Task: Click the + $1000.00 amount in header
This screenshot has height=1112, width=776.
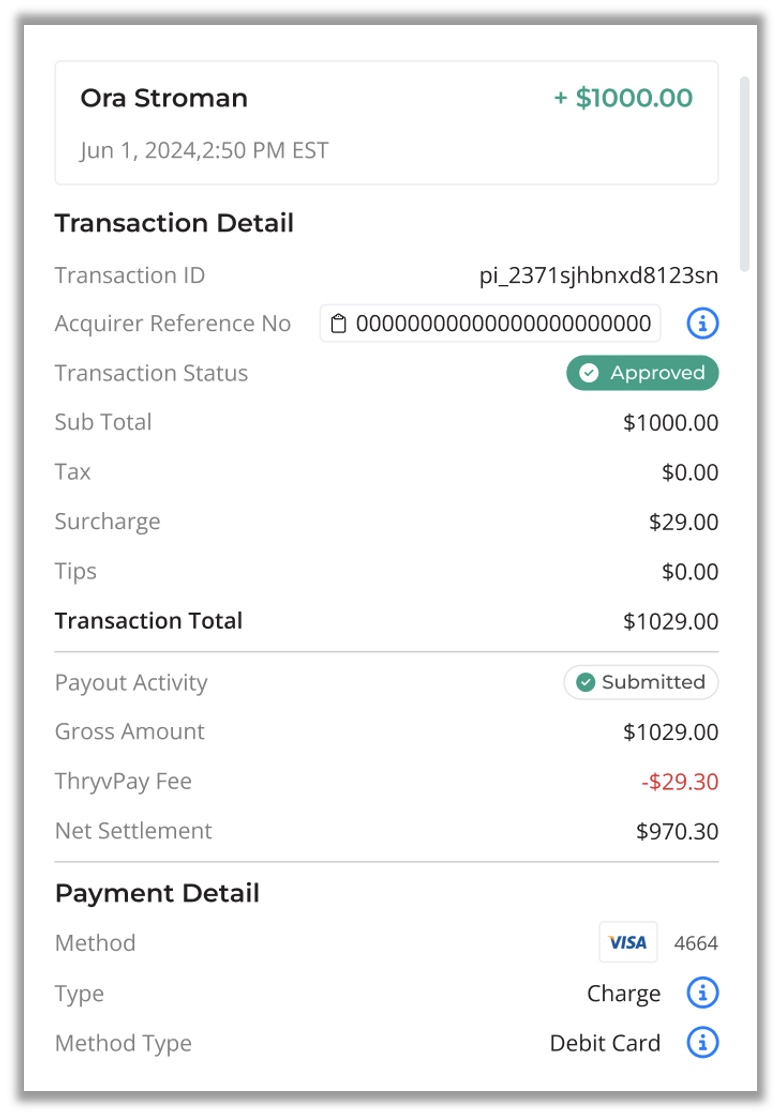Action: [x=623, y=98]
